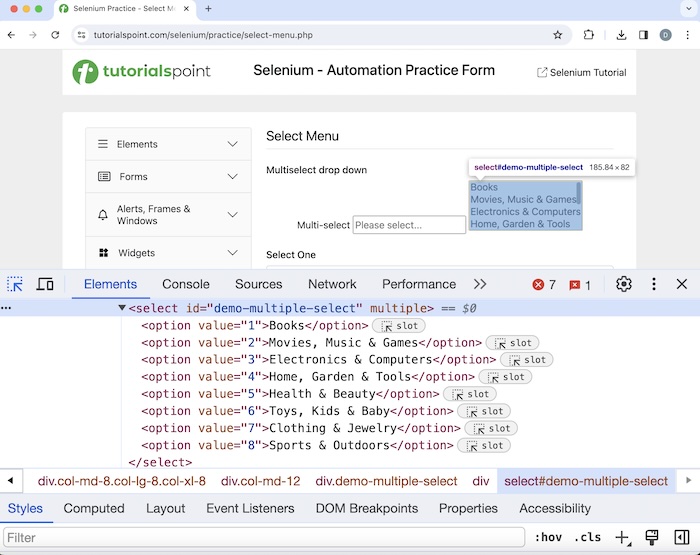Click the browser downloads icon
The height and width of the screenshot is (555, 700).
pos(621,35)
